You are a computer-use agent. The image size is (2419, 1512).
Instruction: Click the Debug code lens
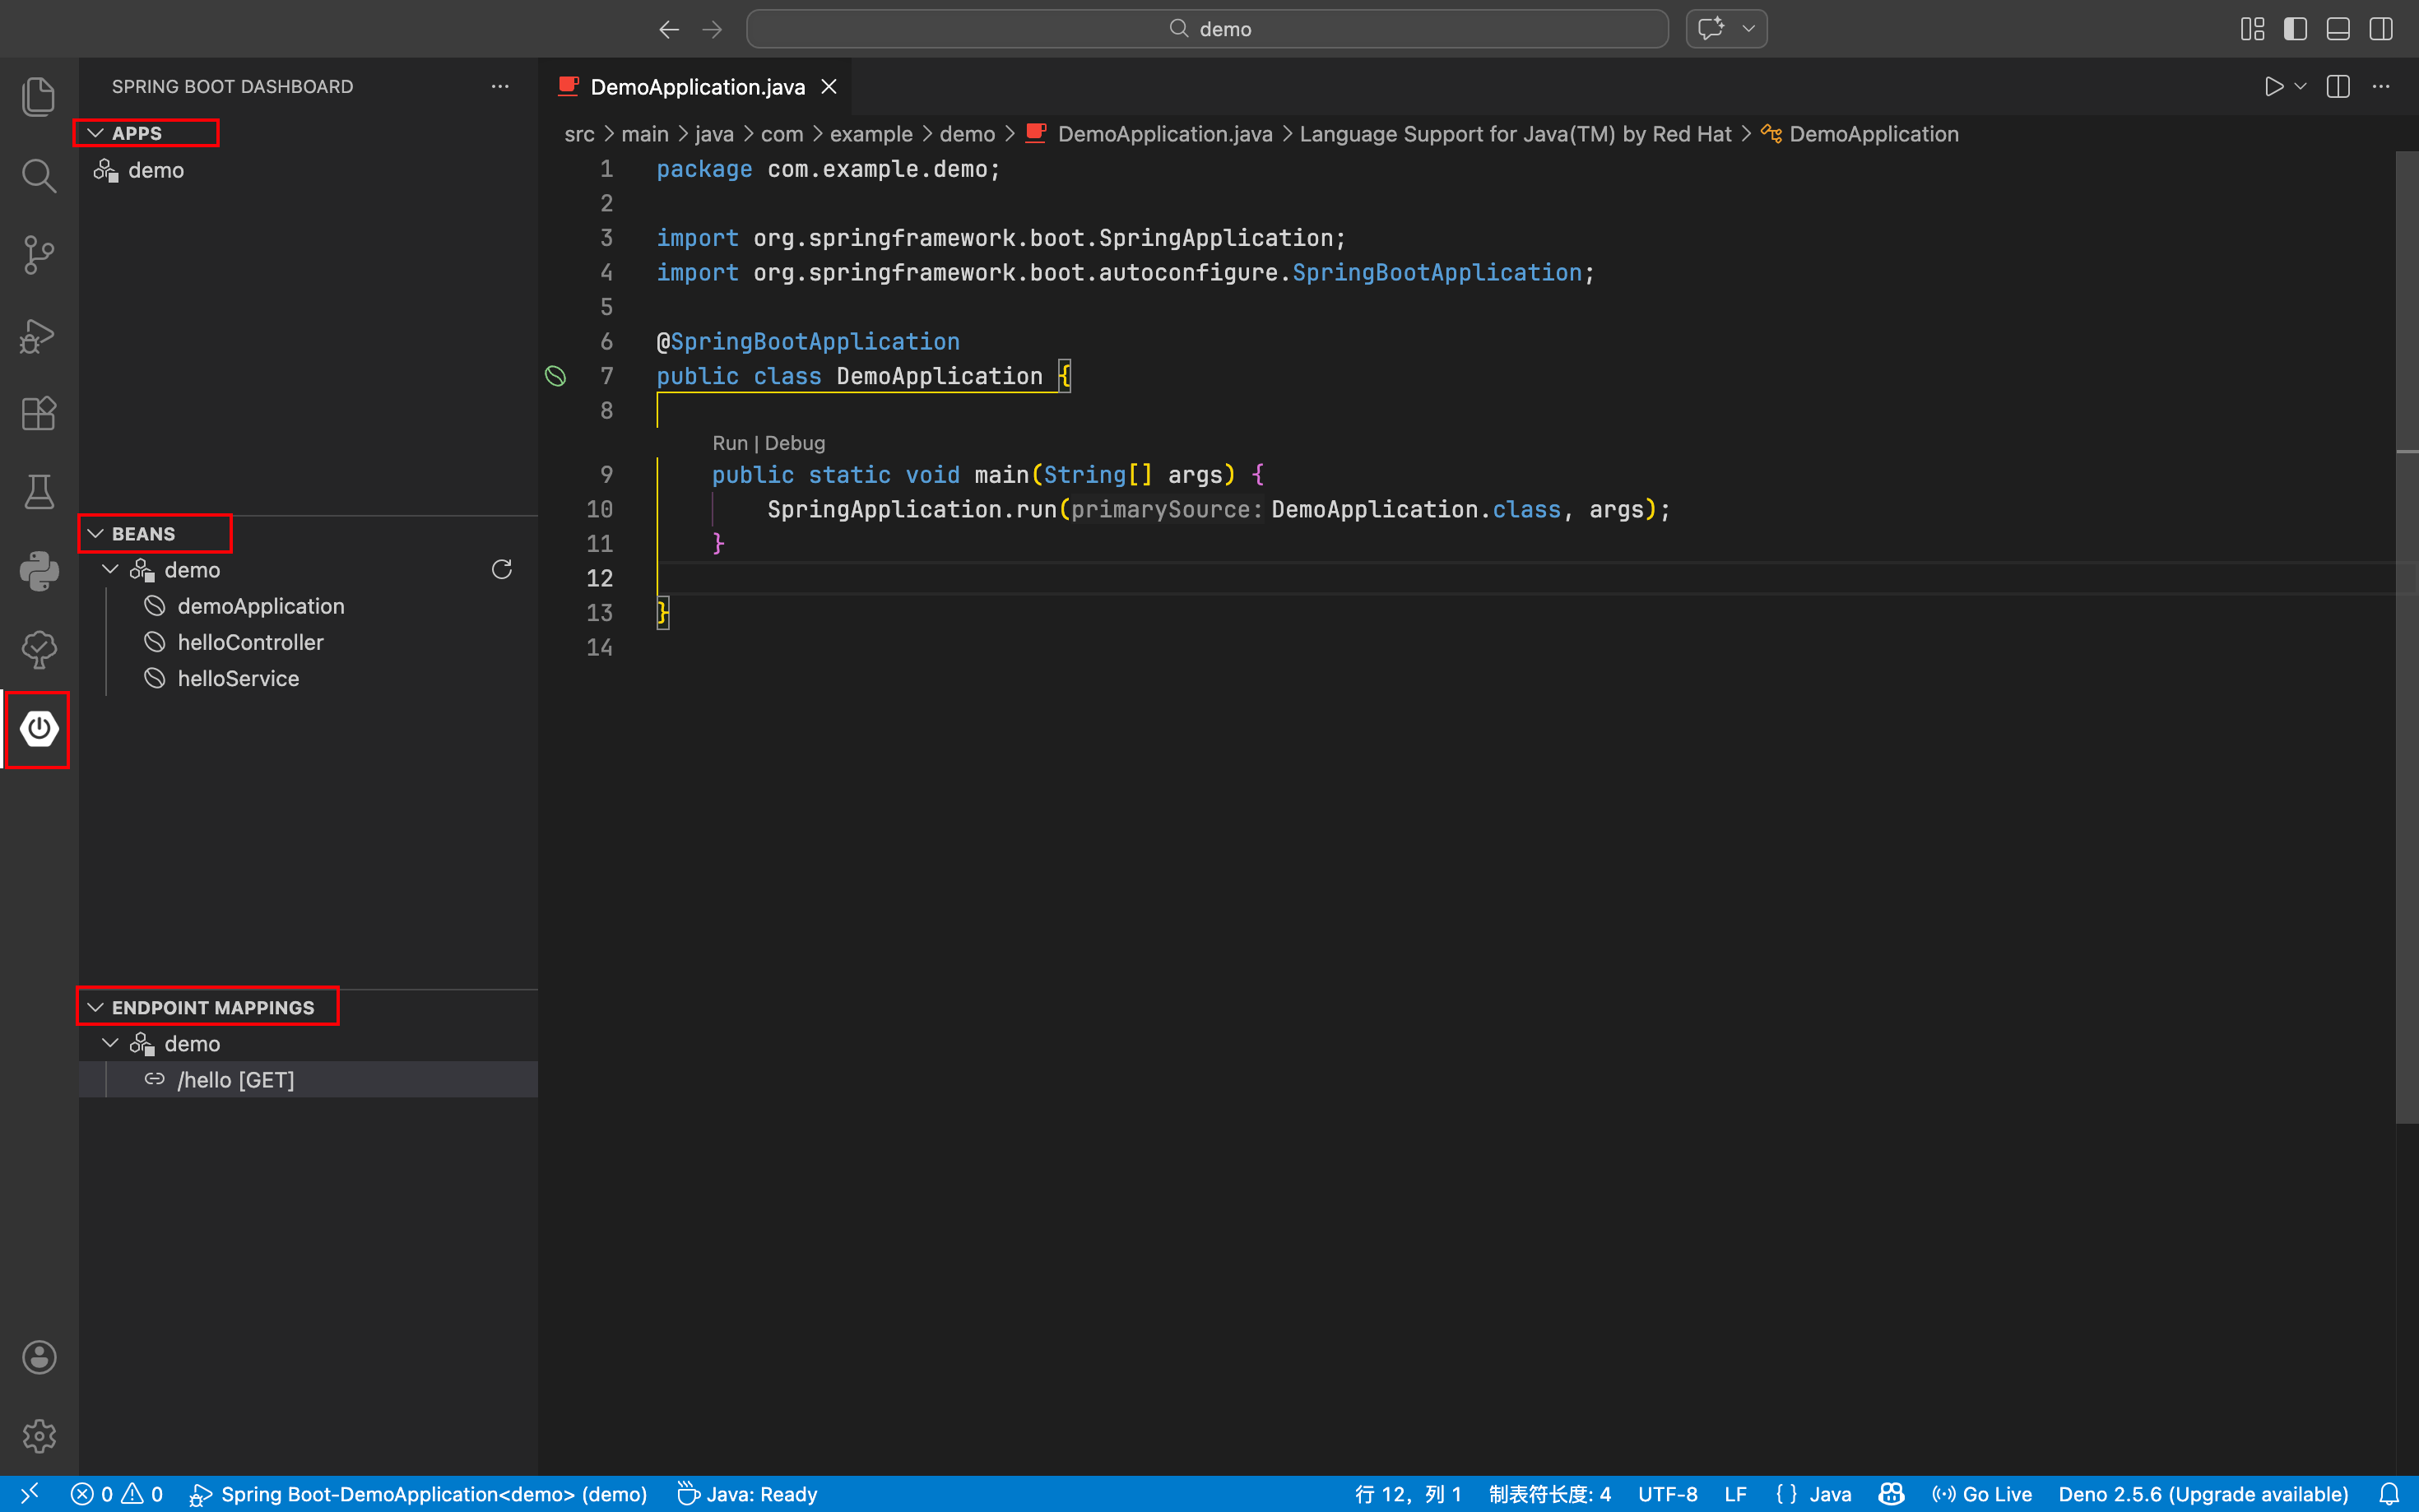(795, 443)
